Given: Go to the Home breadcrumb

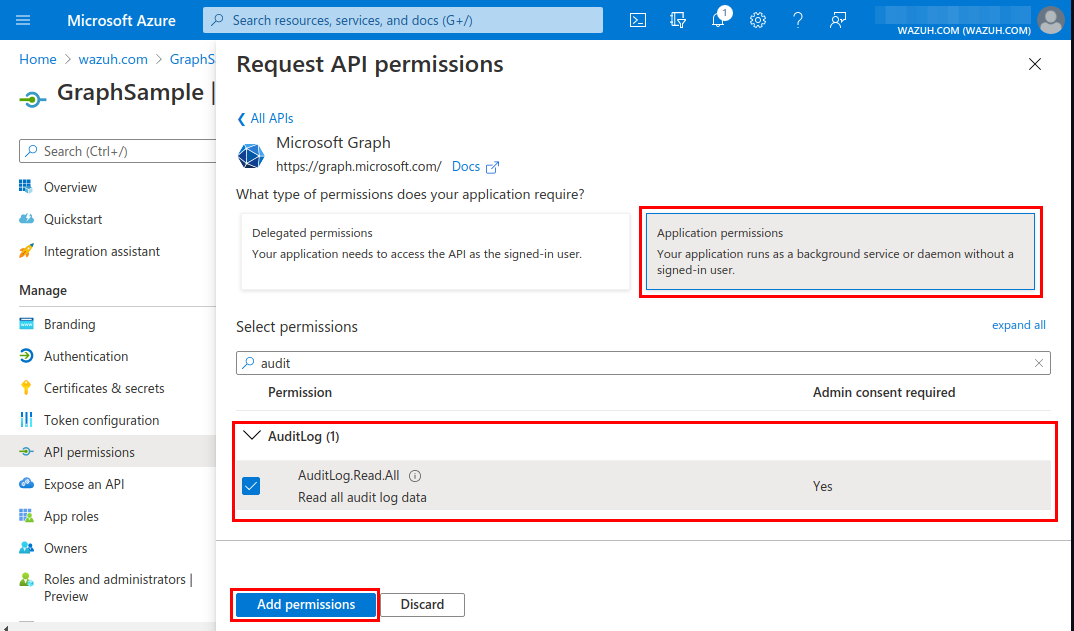Looking at the screenshot, I should coord(38,60).
